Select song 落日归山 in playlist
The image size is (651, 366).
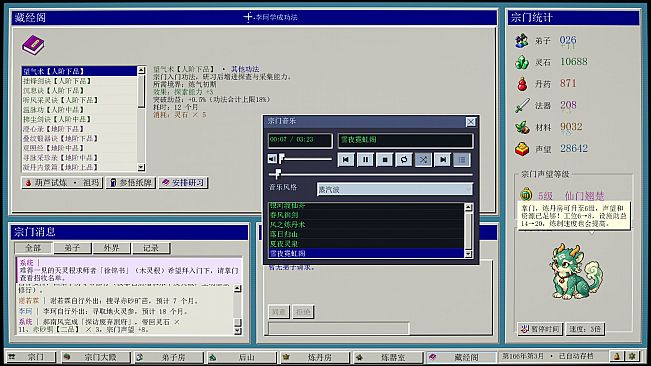[366, 234]
